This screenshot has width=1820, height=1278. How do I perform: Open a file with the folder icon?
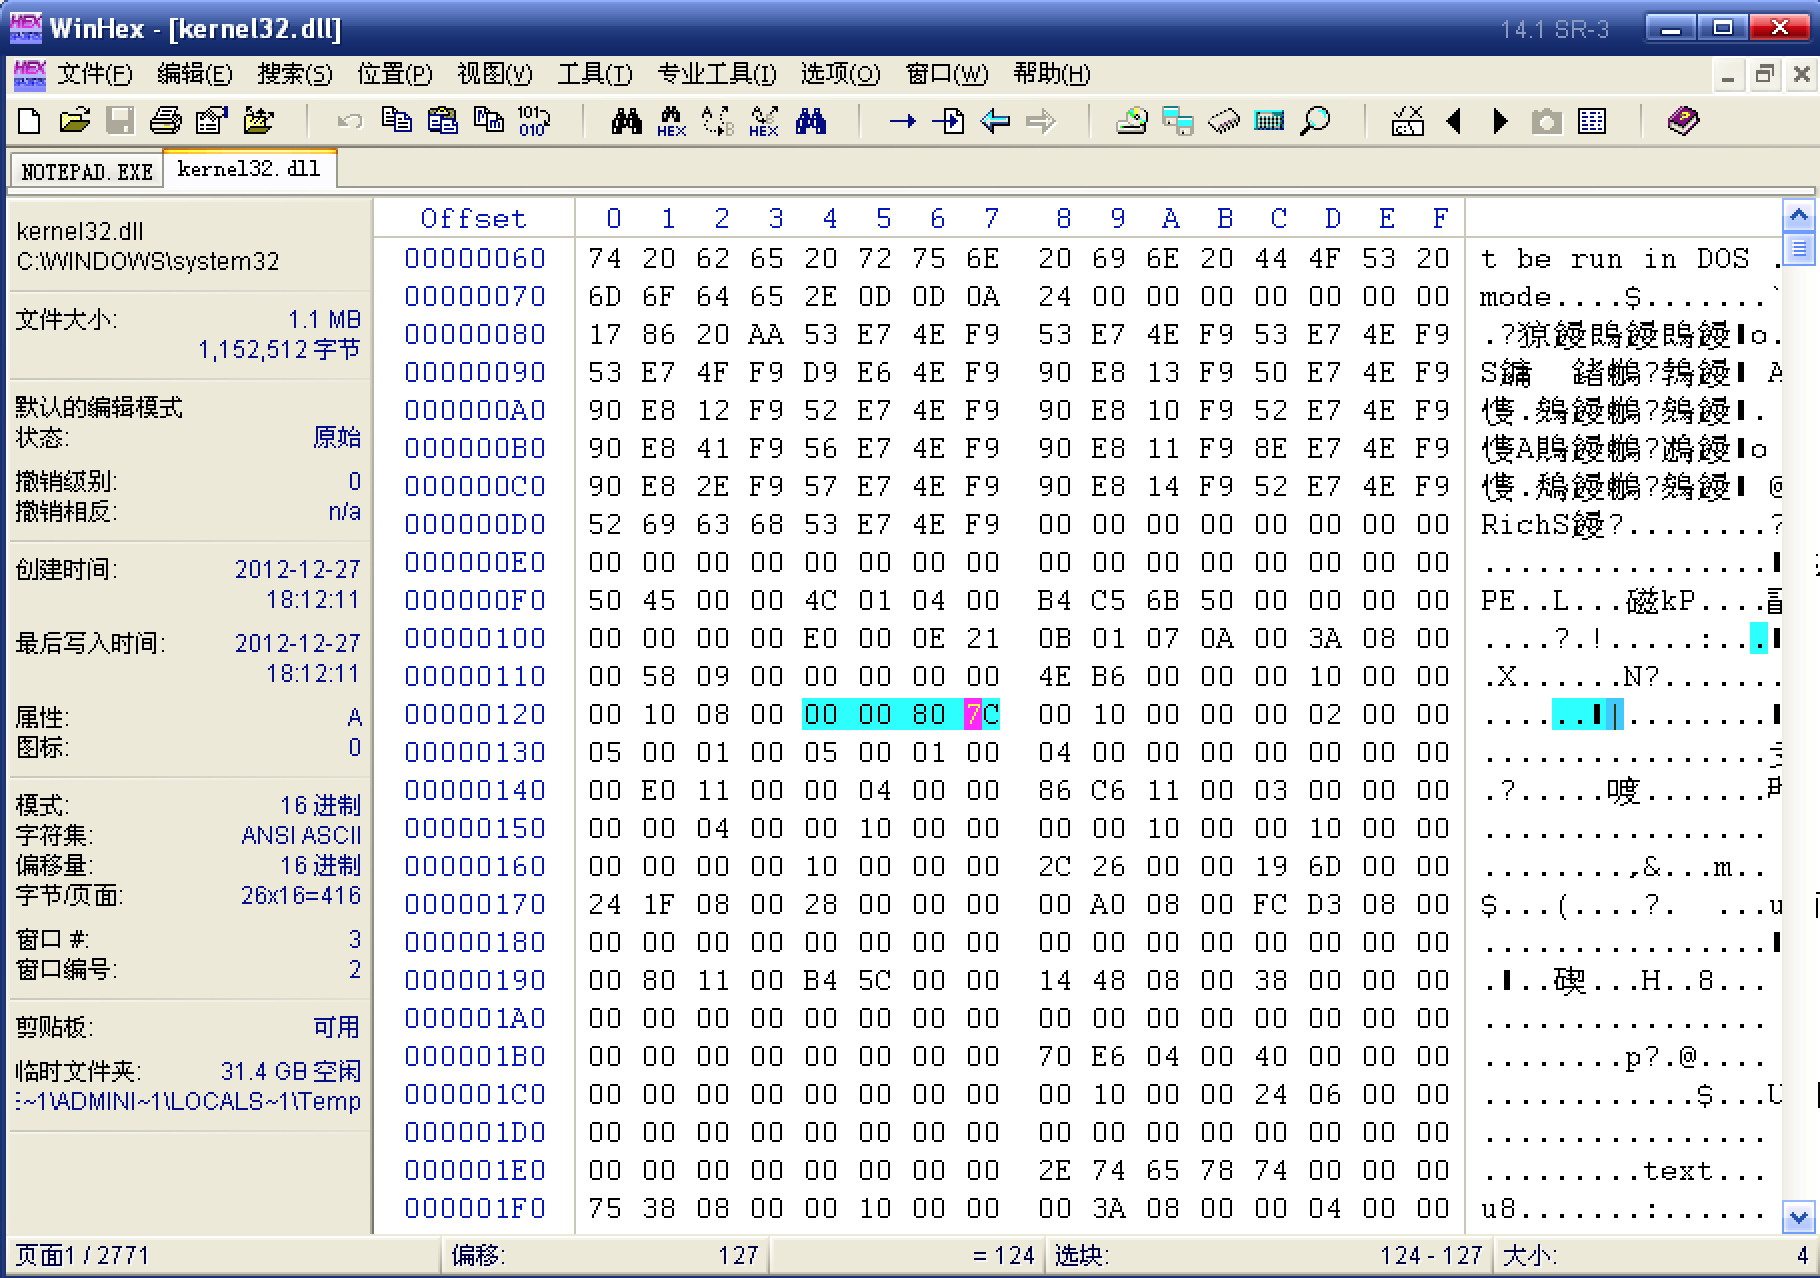tap(75, 120)
